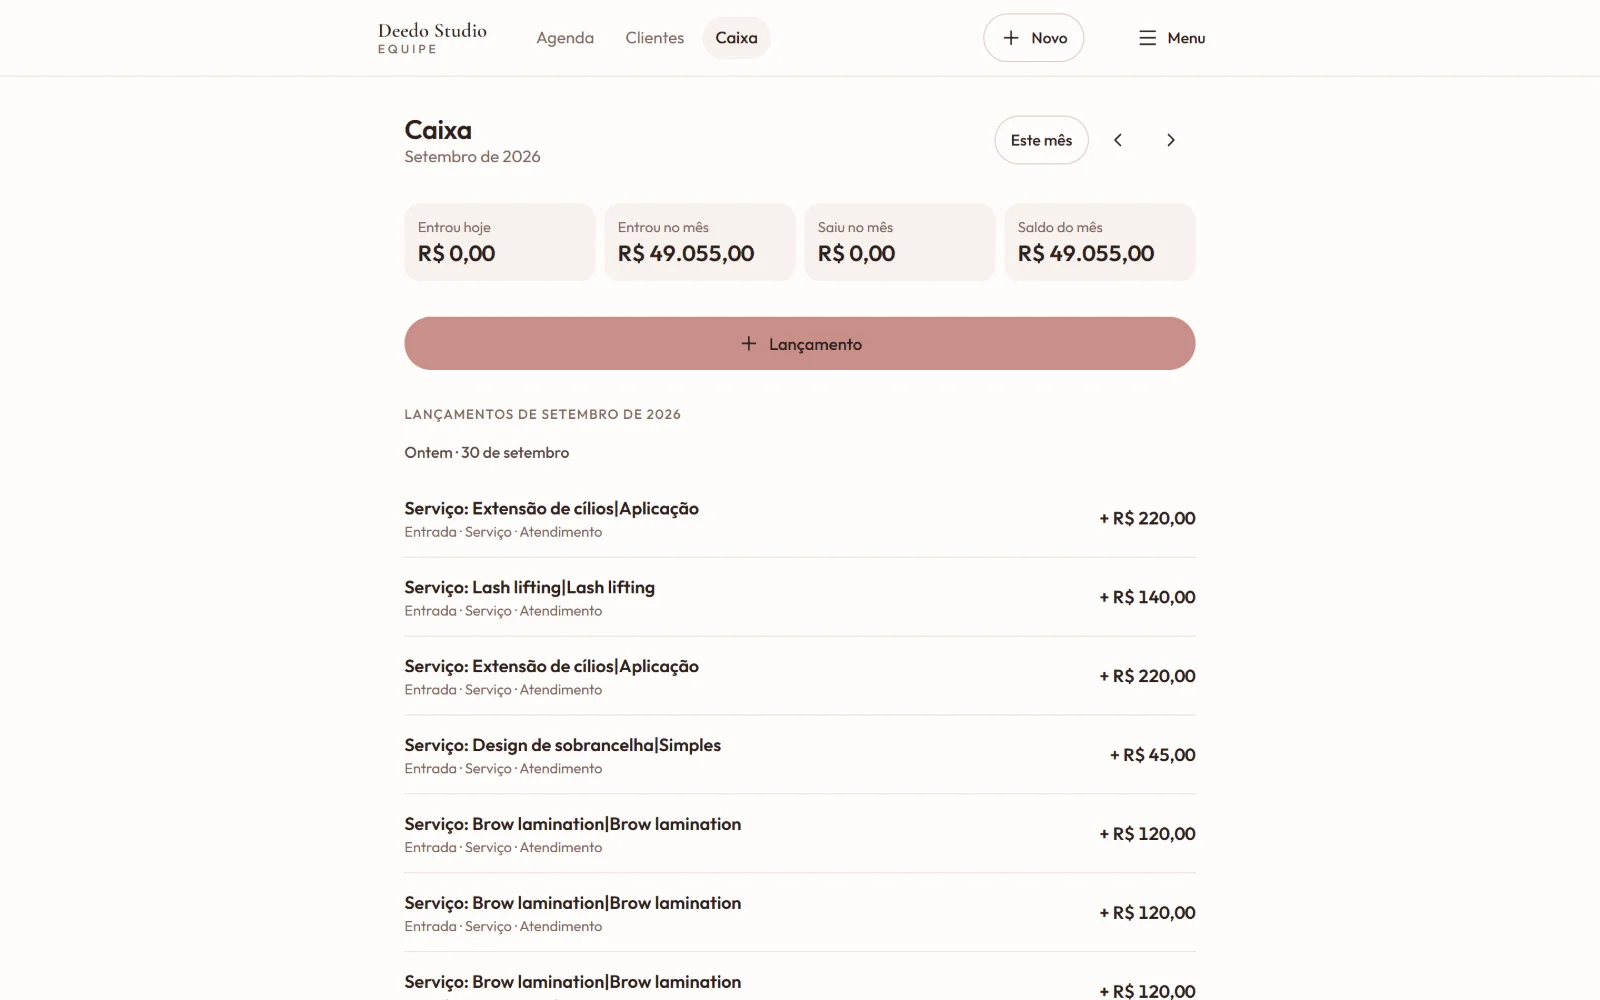
Task: Switch to the Agenda tab
Action: (565, 38)
